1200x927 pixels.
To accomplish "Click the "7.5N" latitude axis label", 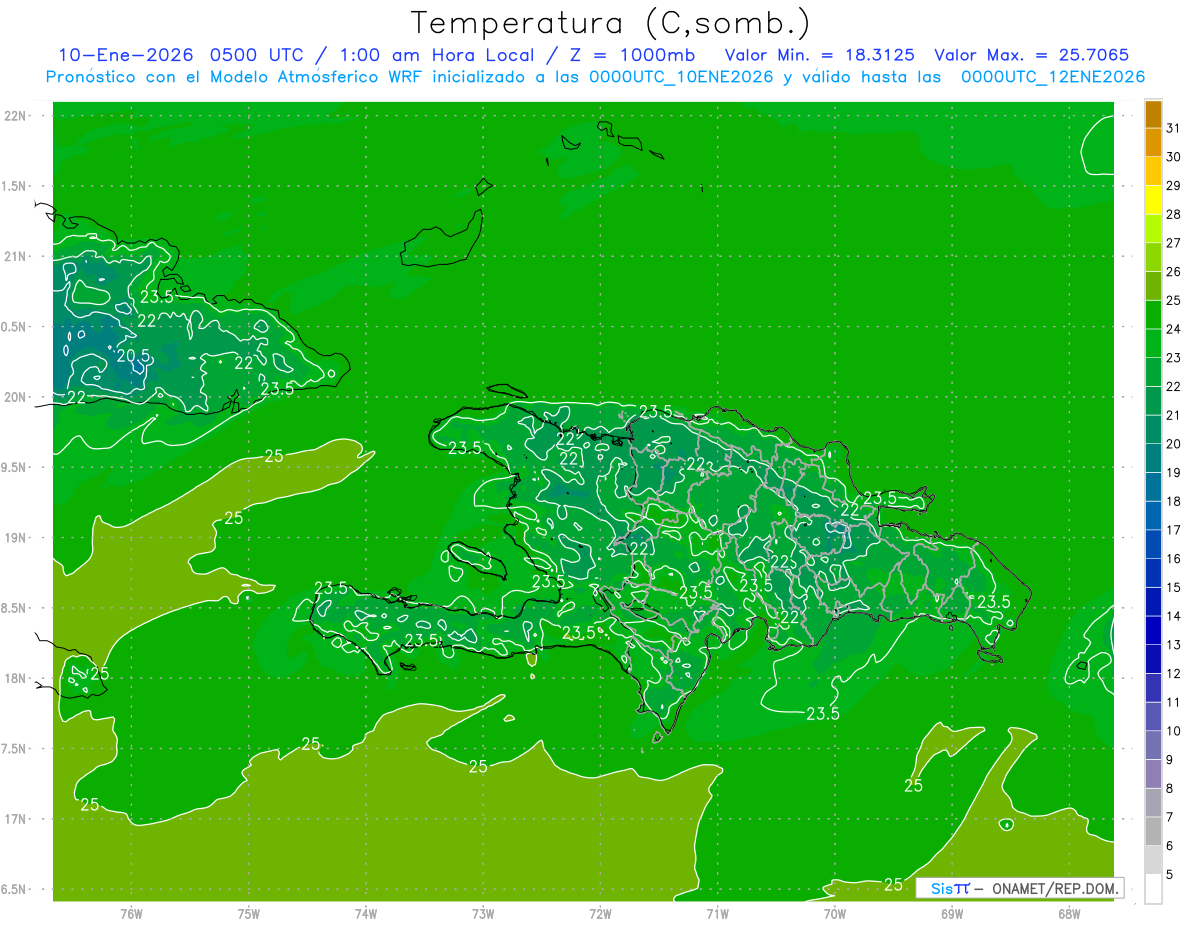I will [x=15, y=749].
